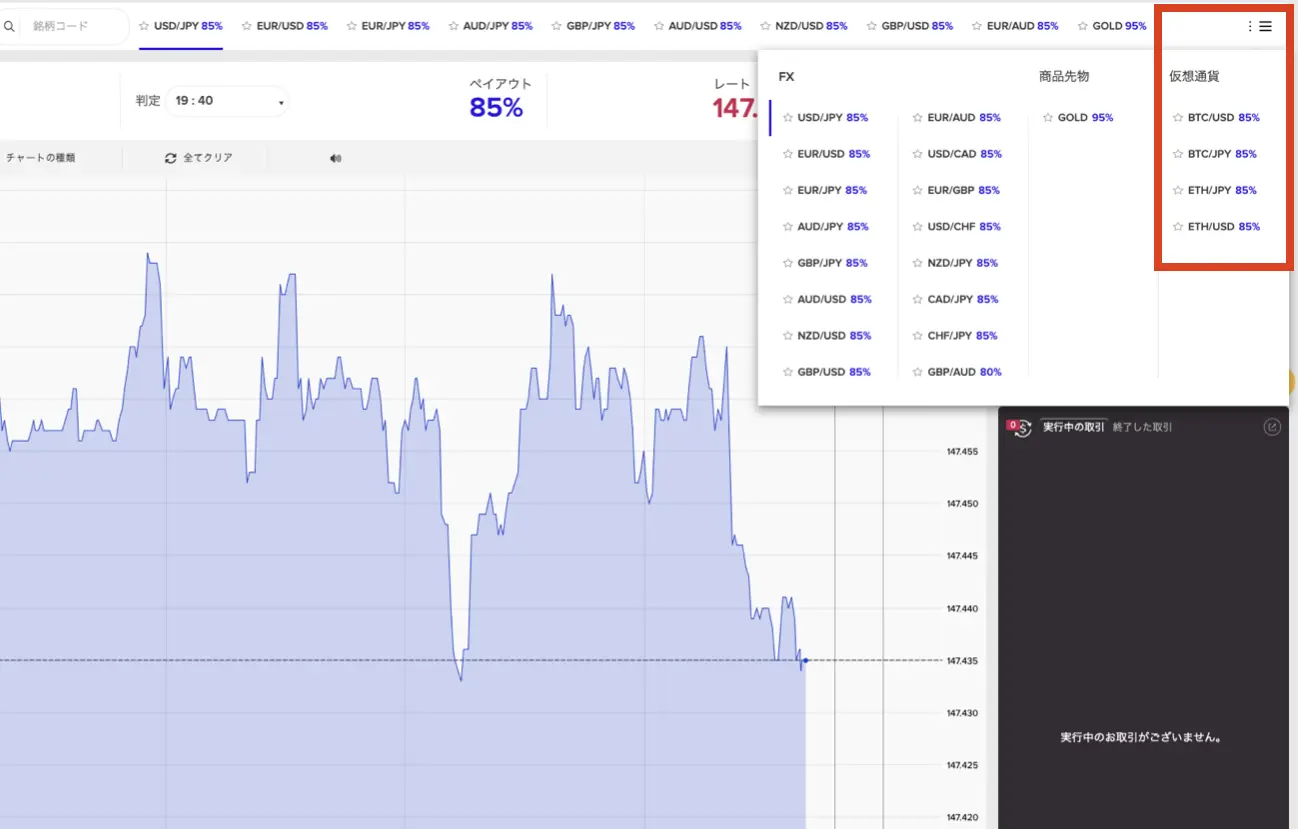This screenshot has width=1298, height=829.
Task: Click 全てクリア button
Action: (x=199, y=158)
